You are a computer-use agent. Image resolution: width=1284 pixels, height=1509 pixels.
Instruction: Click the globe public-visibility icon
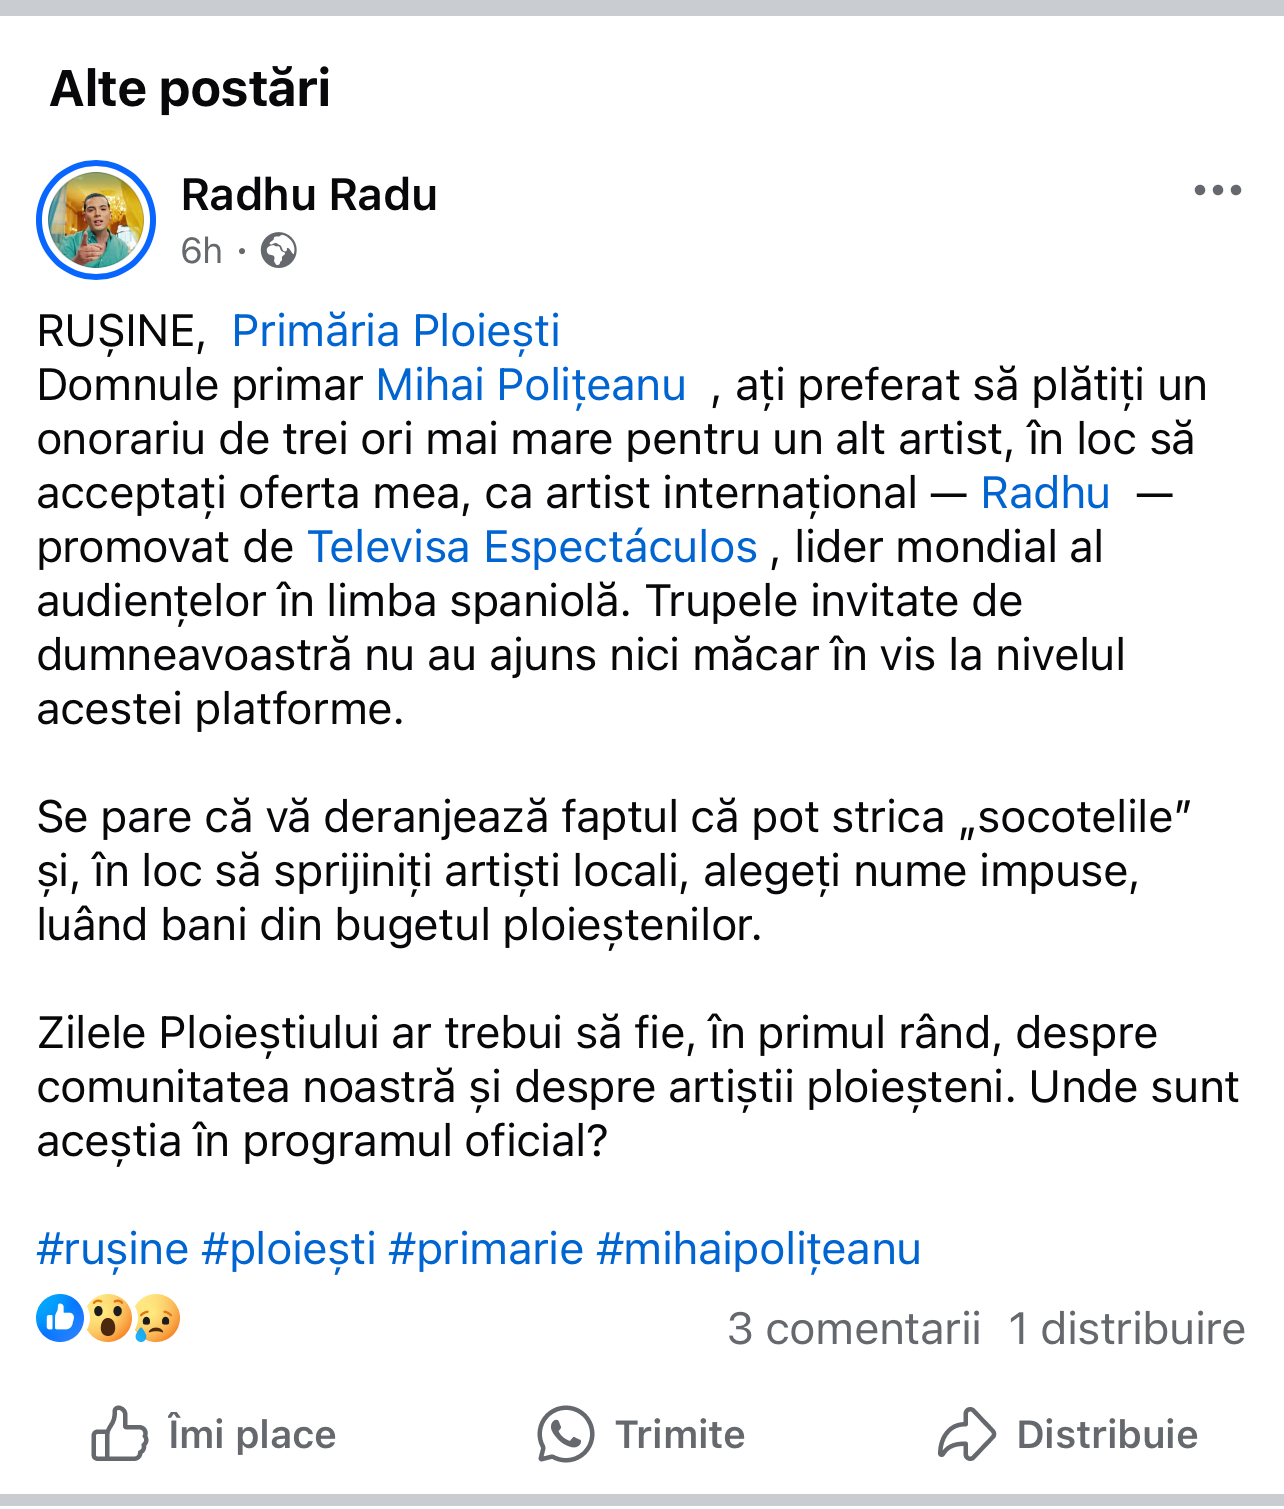279,251
